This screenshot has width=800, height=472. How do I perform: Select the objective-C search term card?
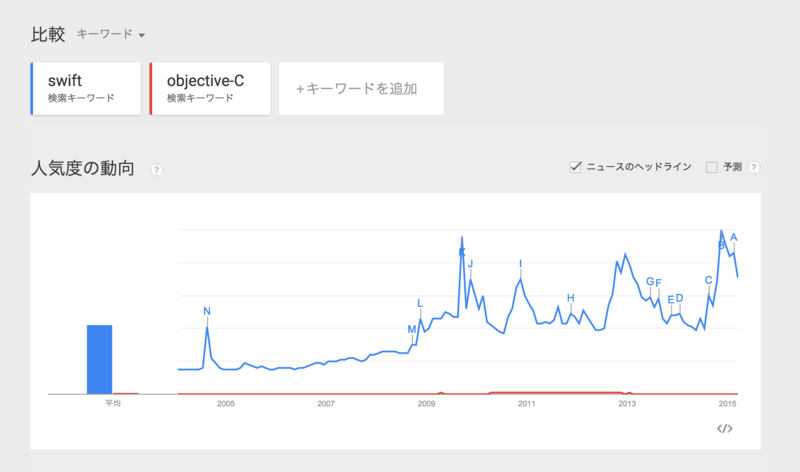(x=210, y=89)
